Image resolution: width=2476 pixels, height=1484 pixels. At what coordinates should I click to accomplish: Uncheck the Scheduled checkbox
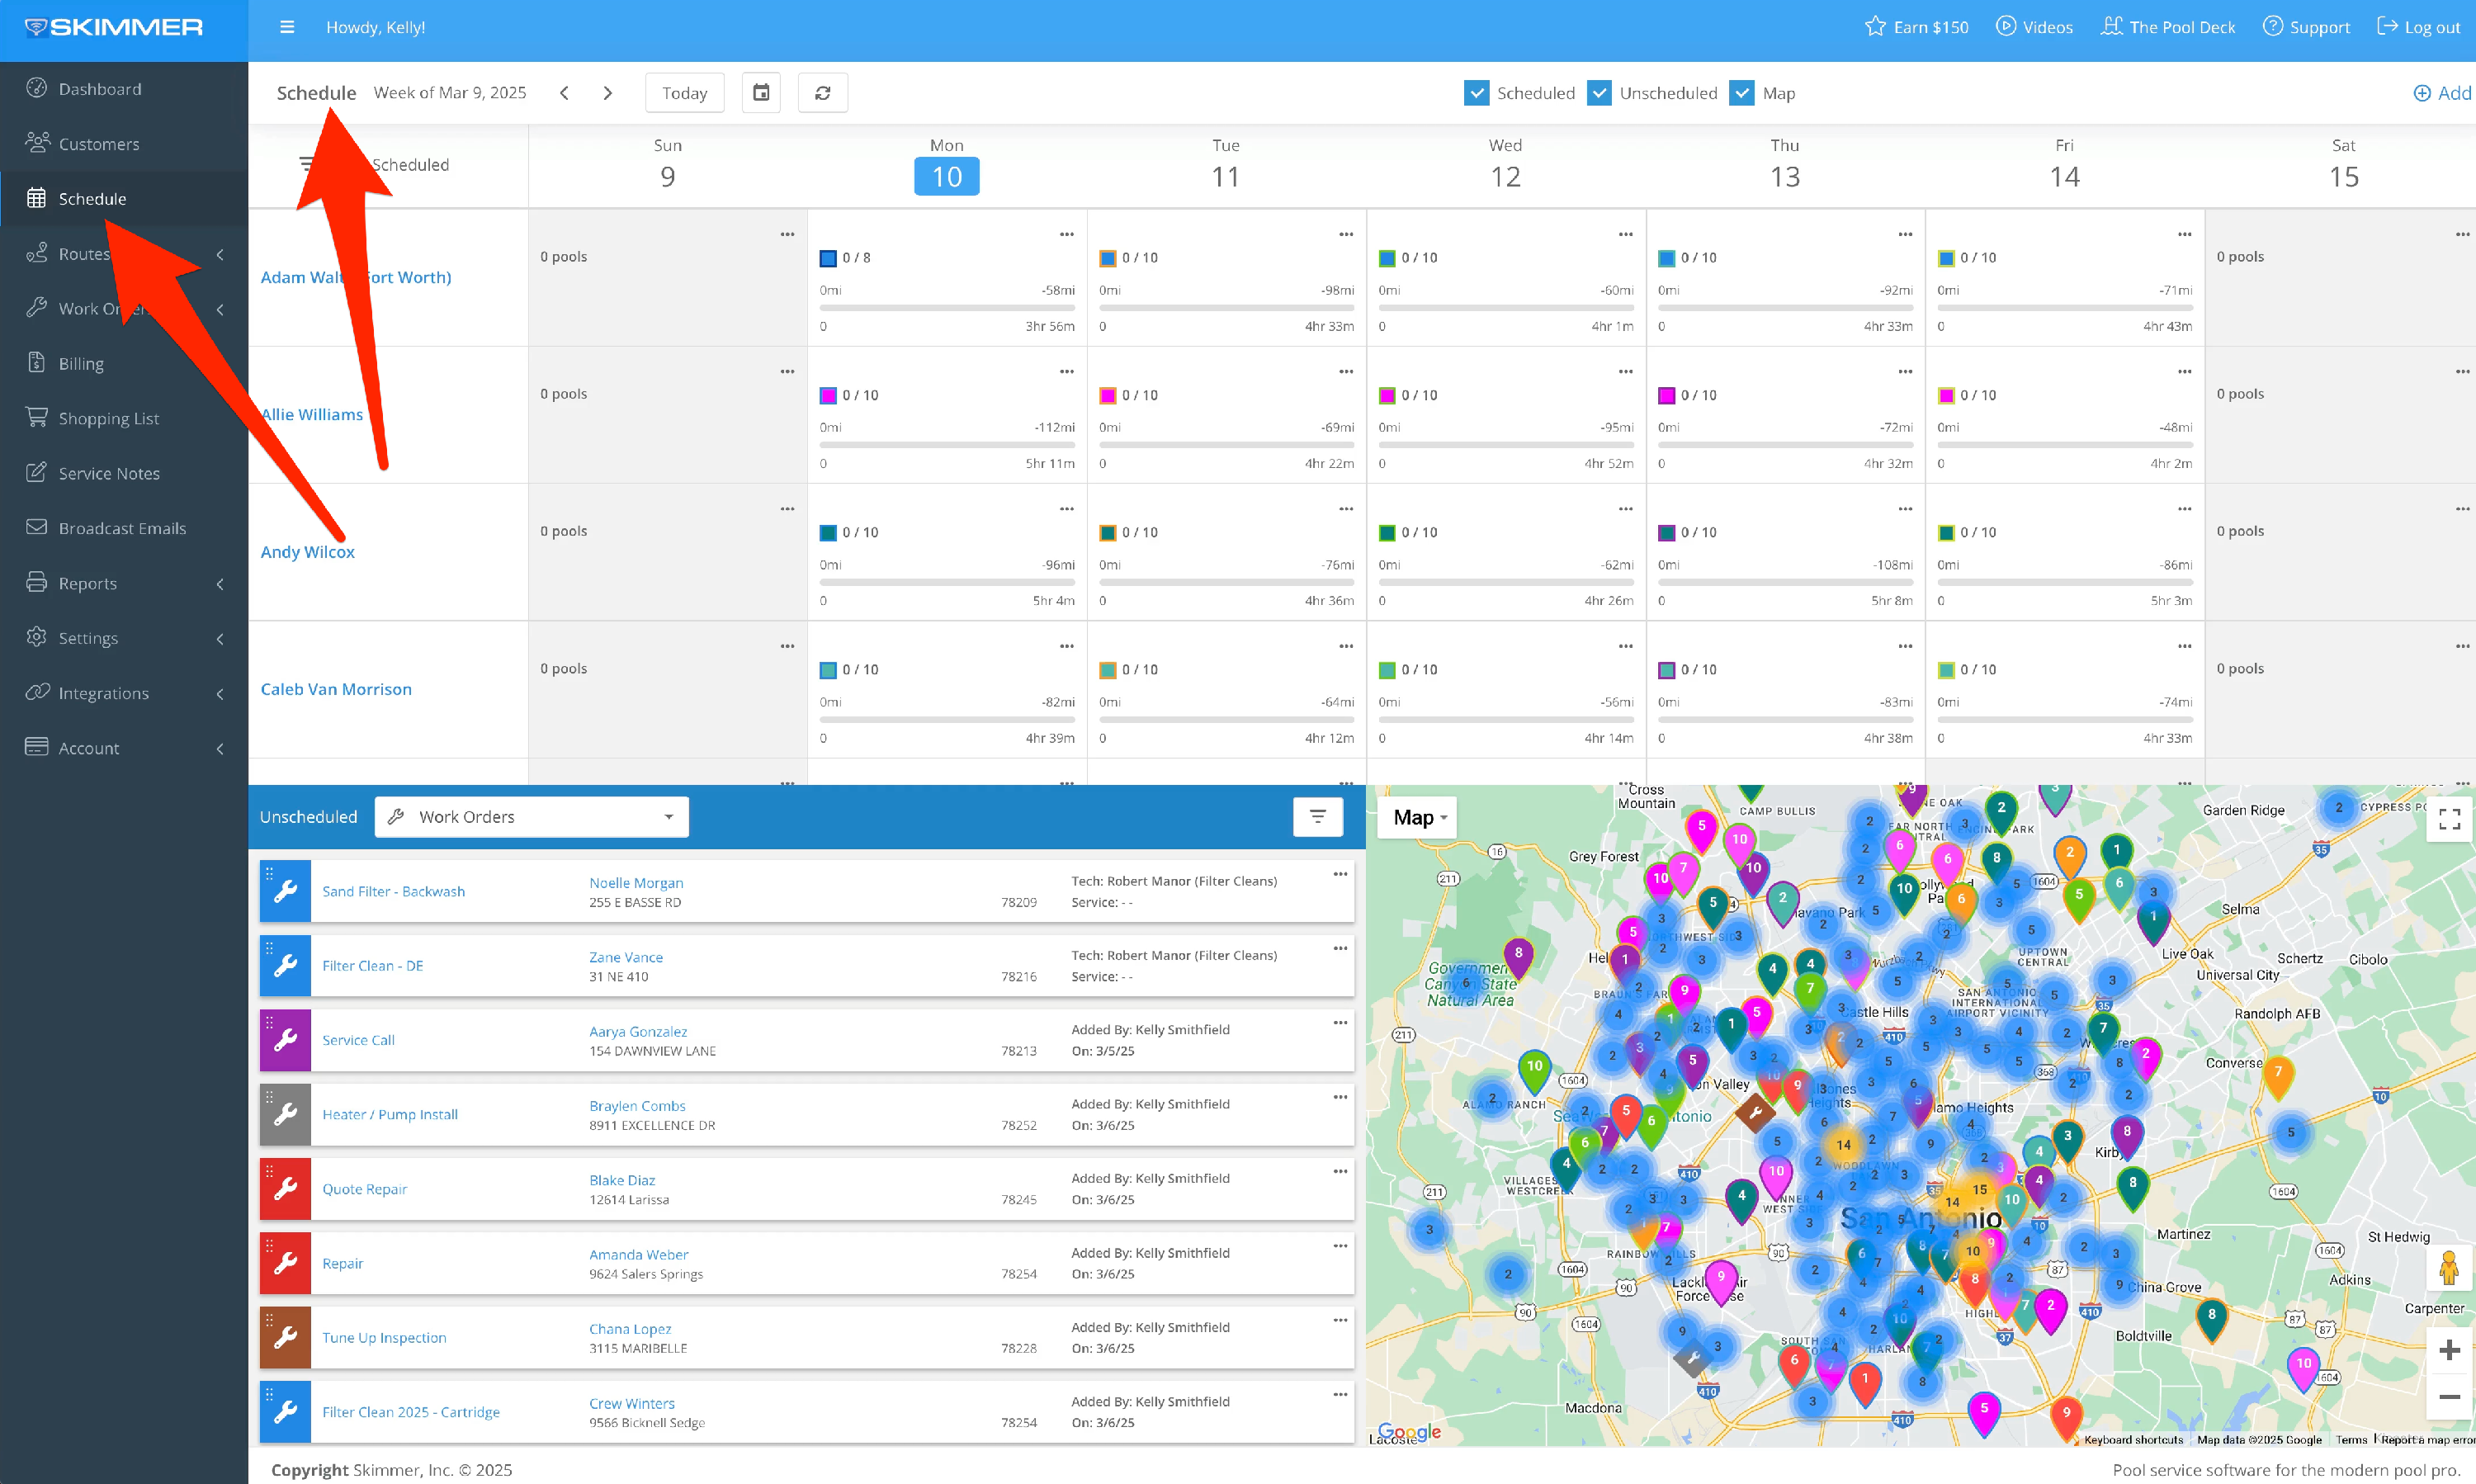(1476, 93)
